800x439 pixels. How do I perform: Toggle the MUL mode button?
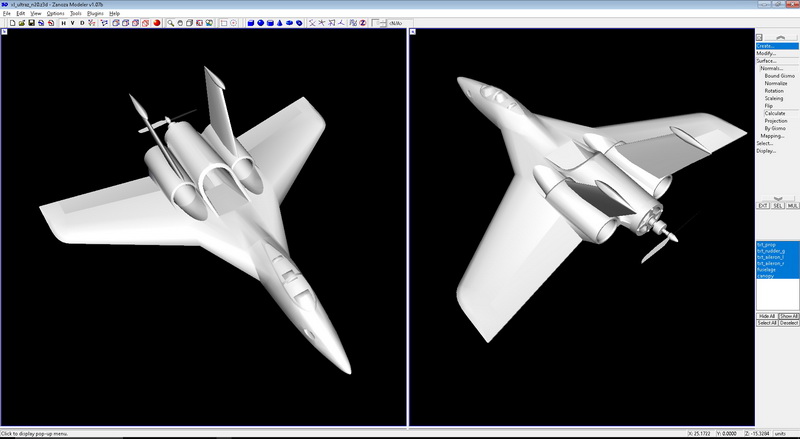(x=792, y=206)
